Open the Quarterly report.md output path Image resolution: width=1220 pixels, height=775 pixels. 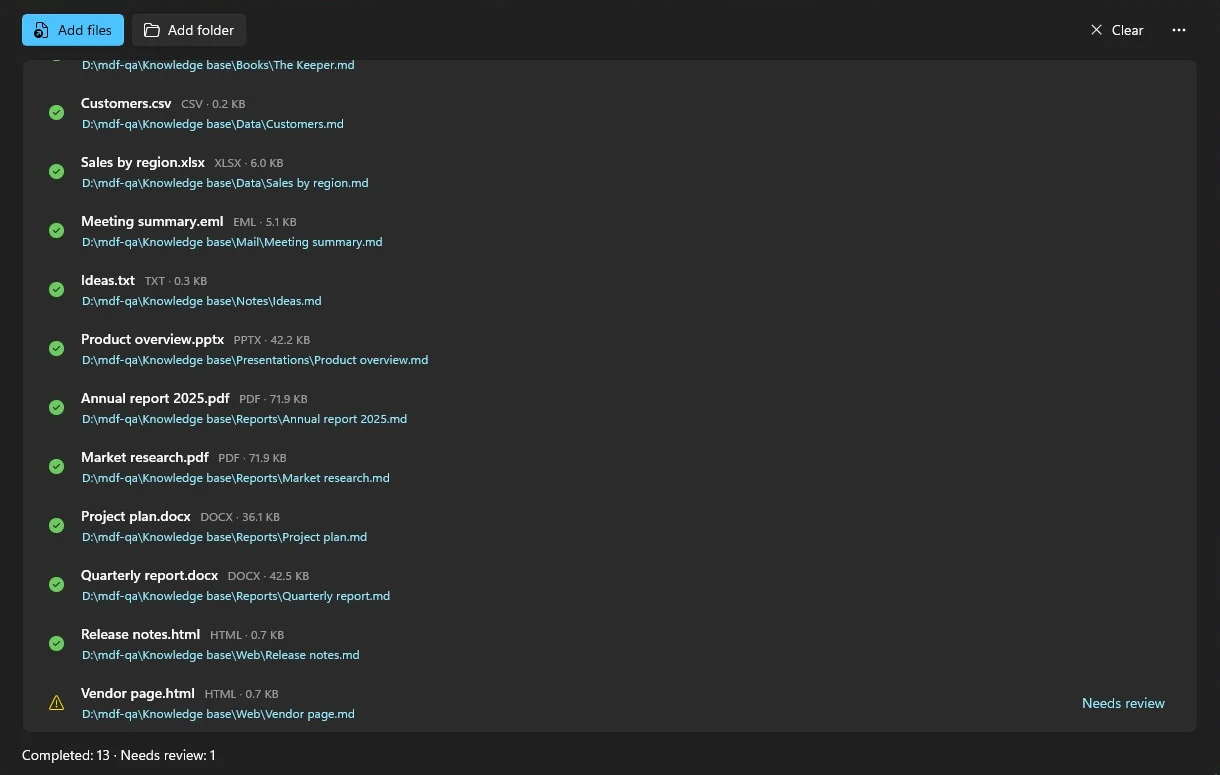pos(236,596)
